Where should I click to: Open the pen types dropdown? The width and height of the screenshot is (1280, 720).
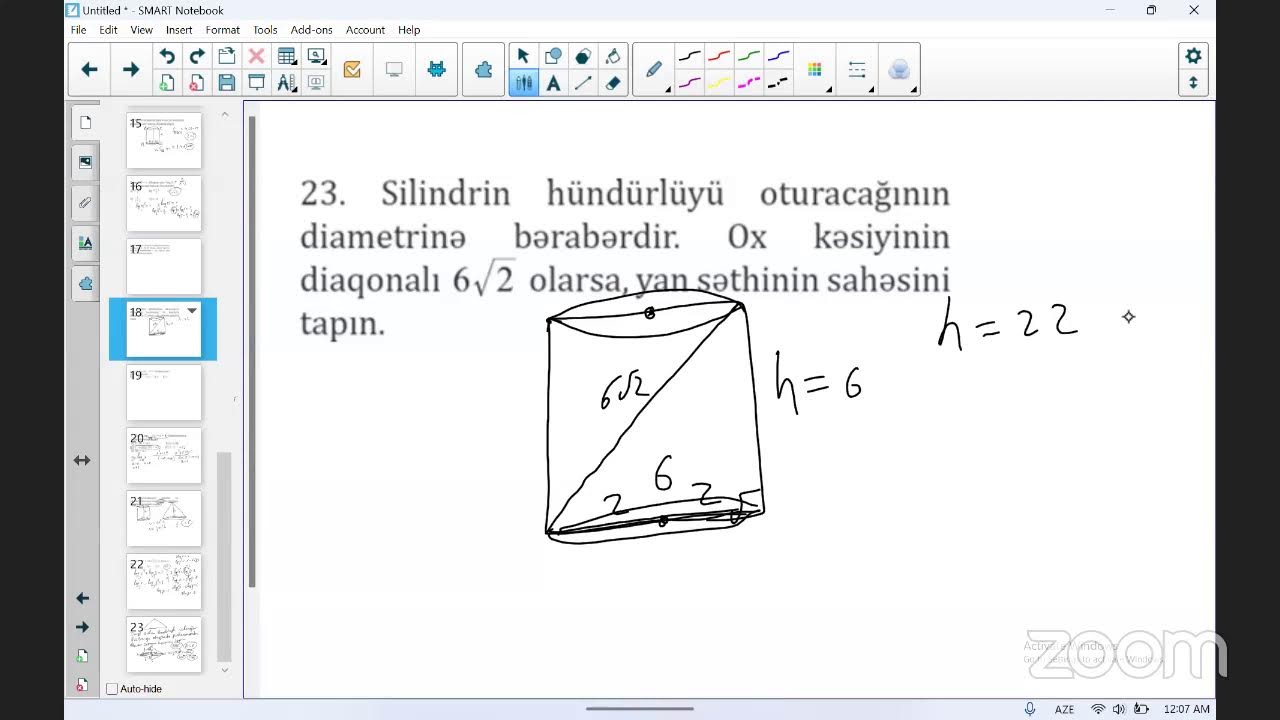(x=655, y=70)
